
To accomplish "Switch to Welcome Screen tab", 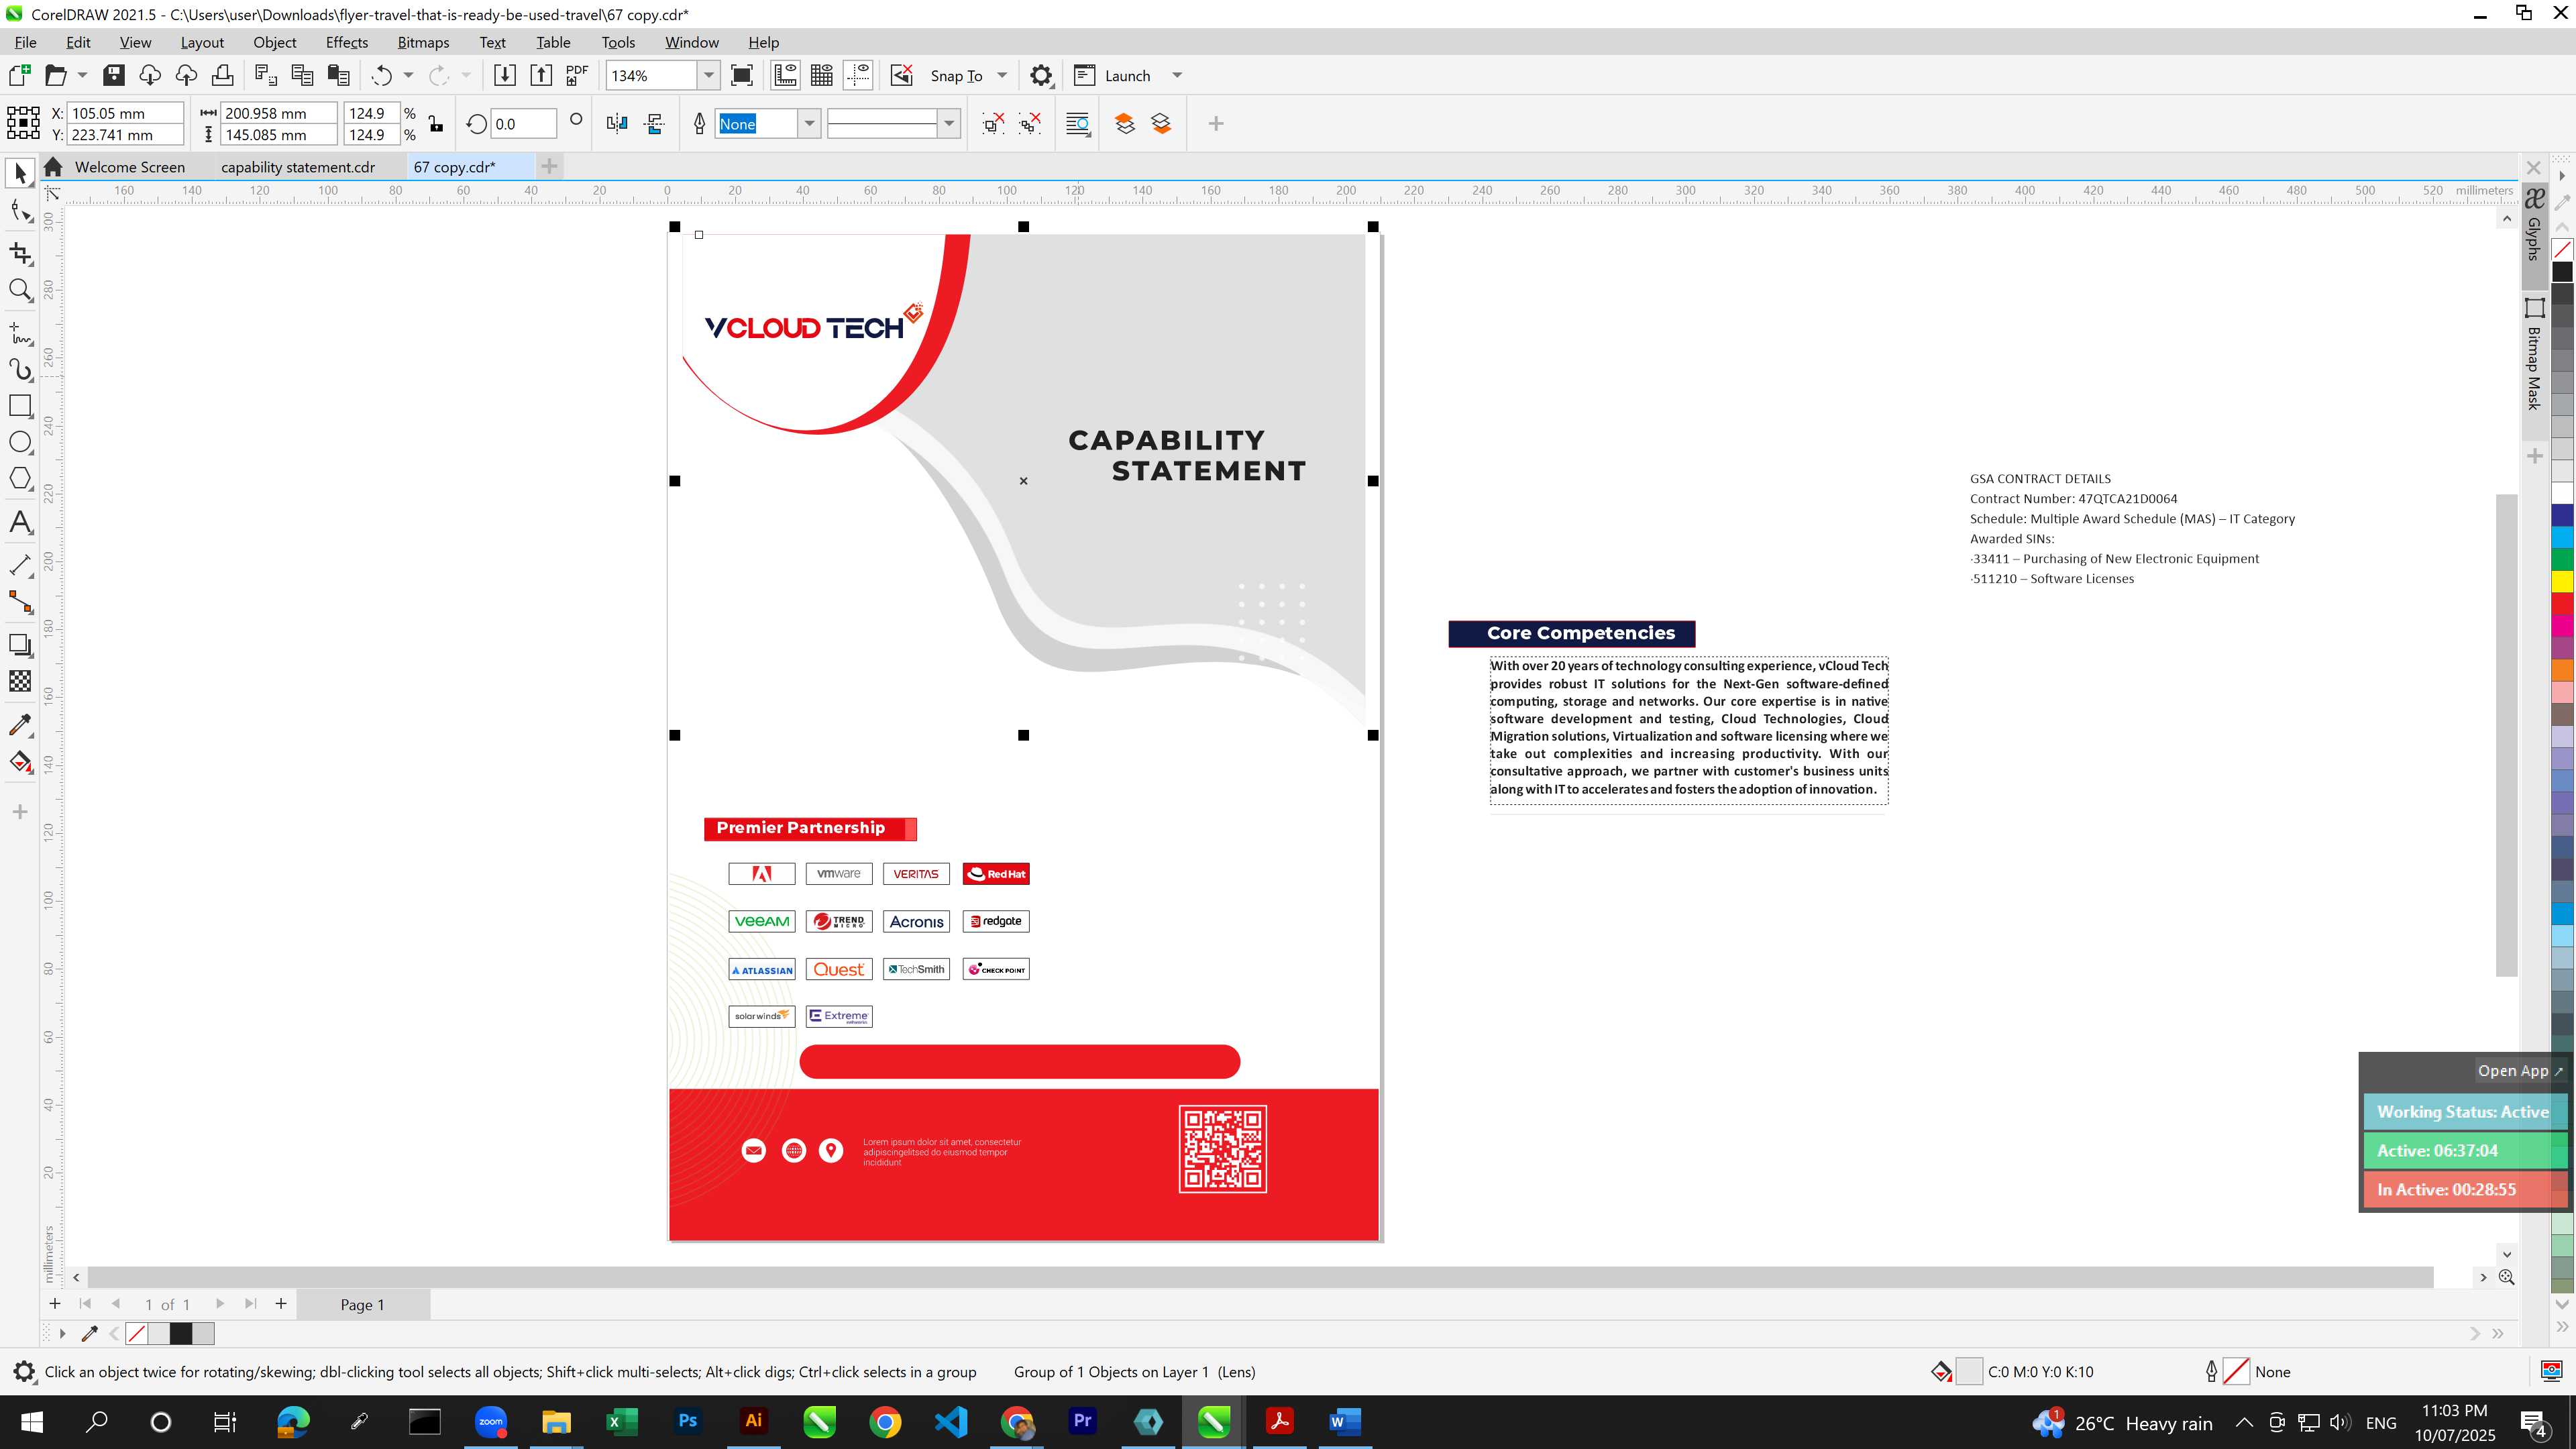I will click(130, 167).
